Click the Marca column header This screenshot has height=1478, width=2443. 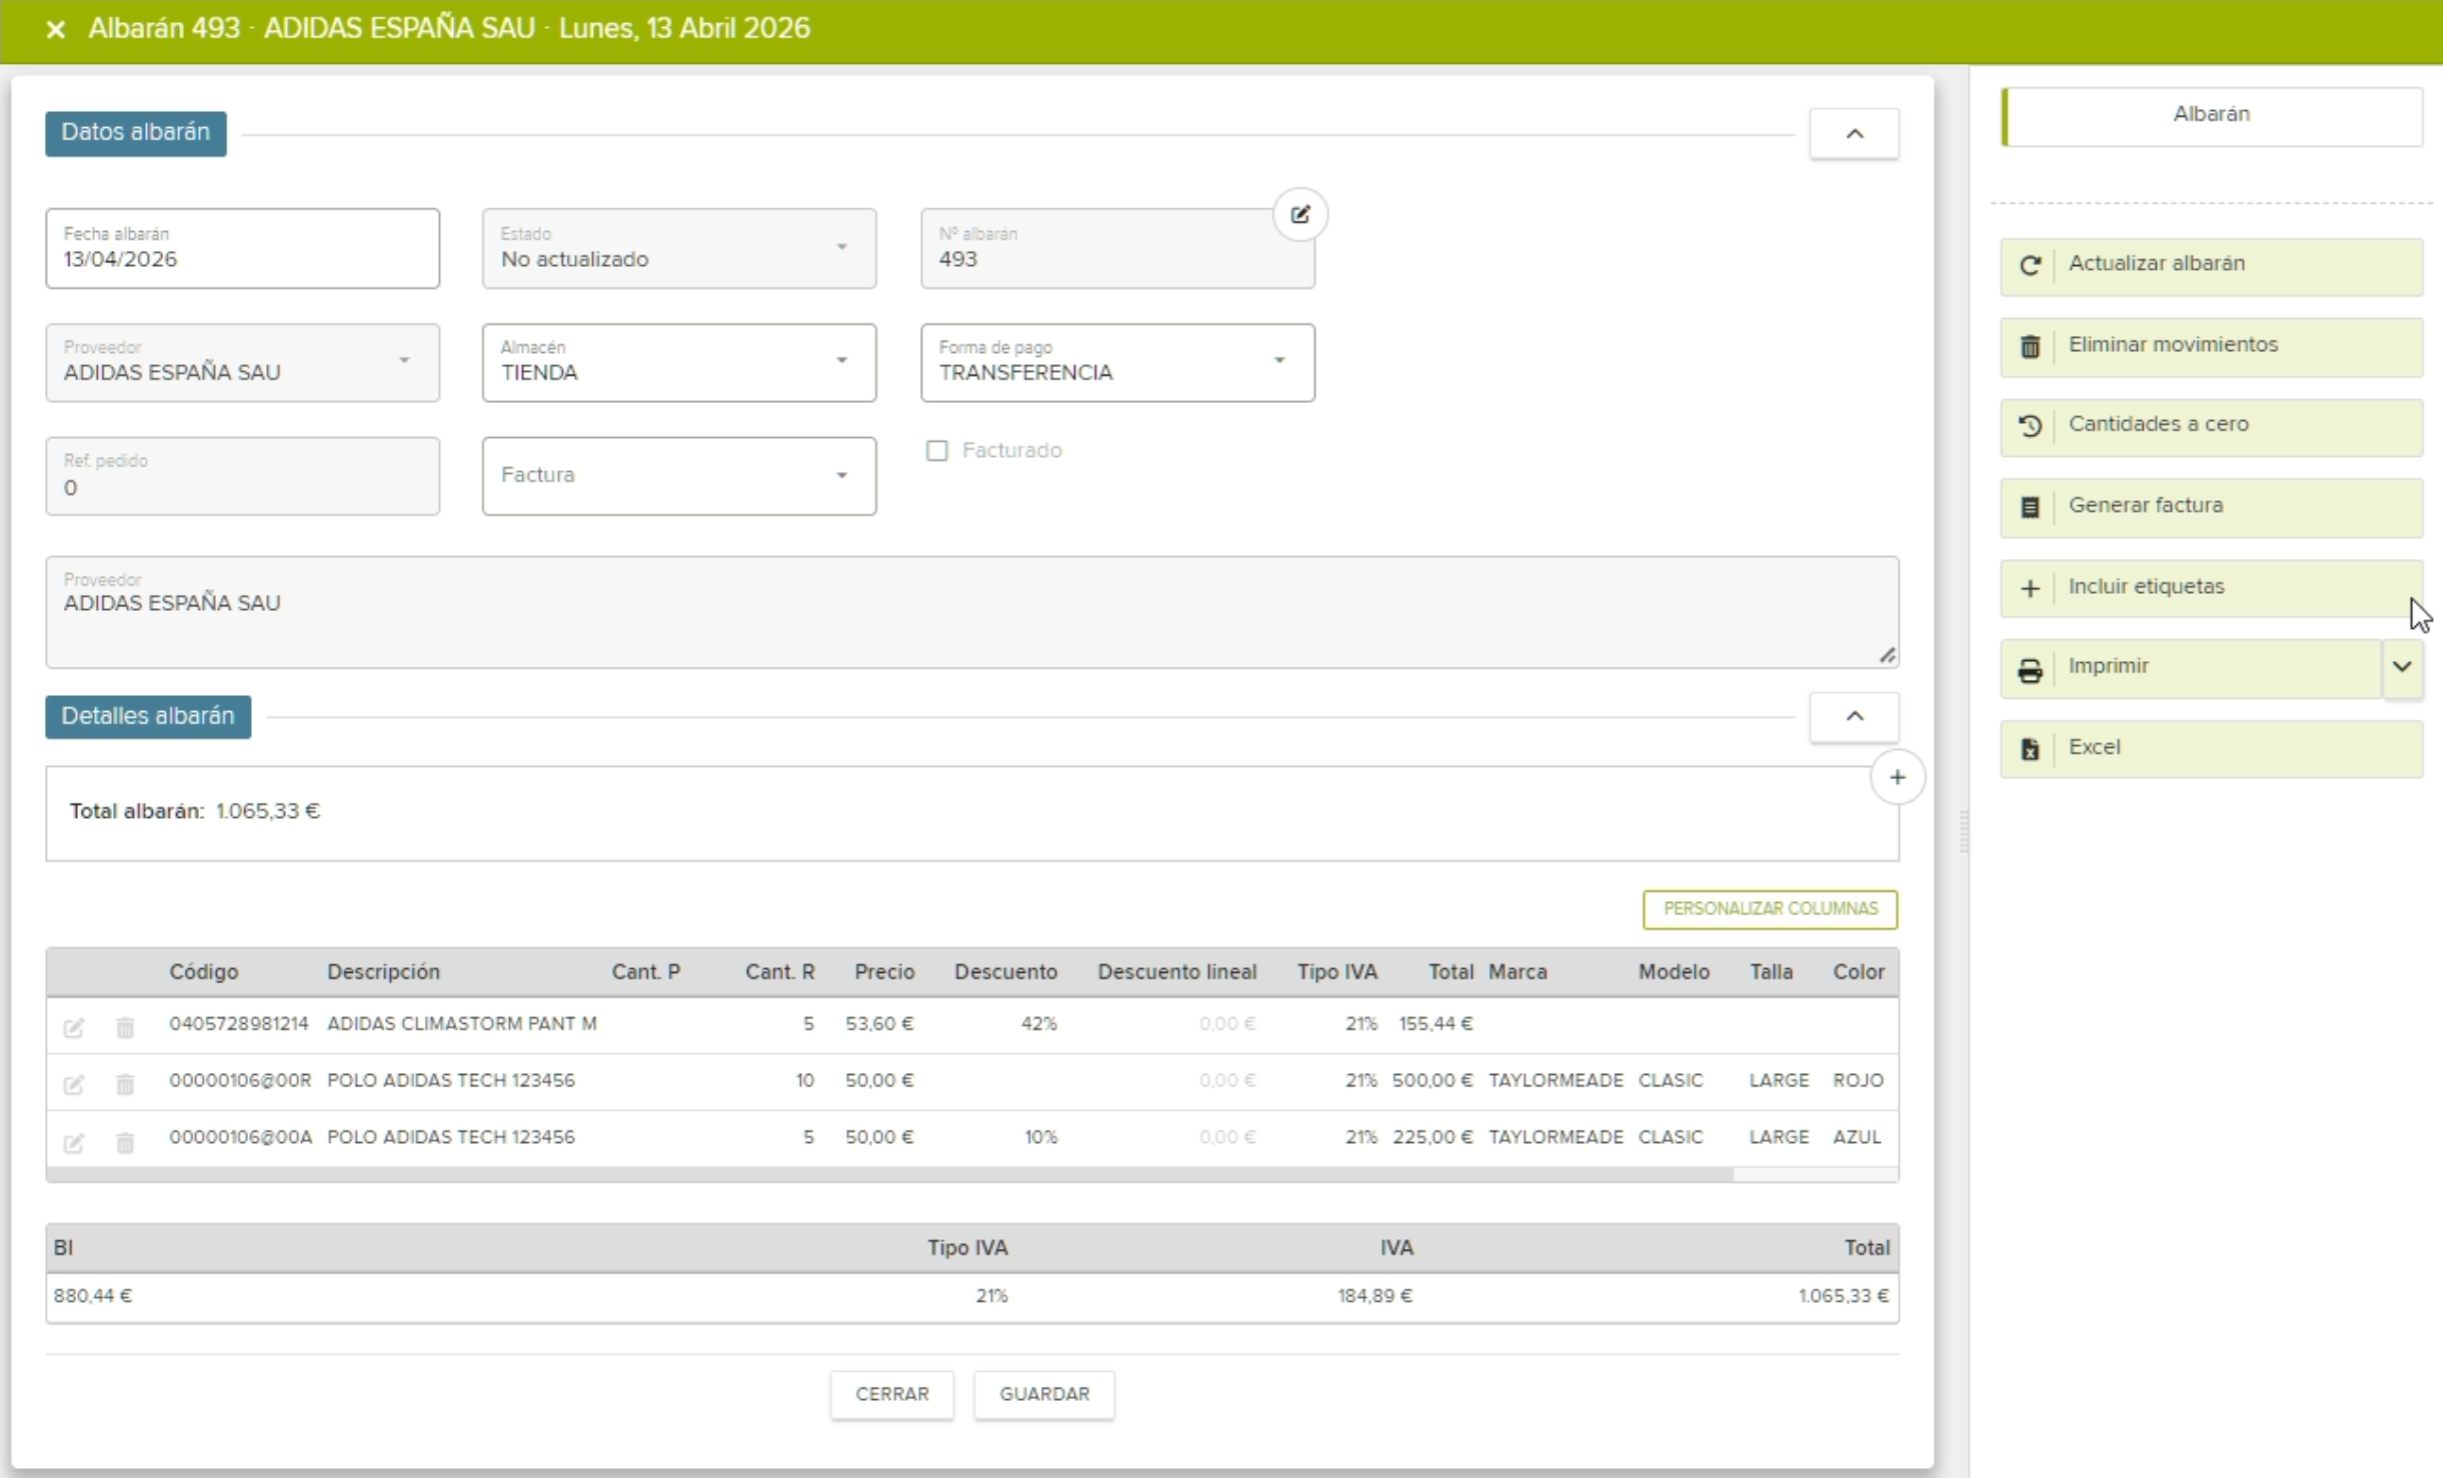tap(1517, 972)
